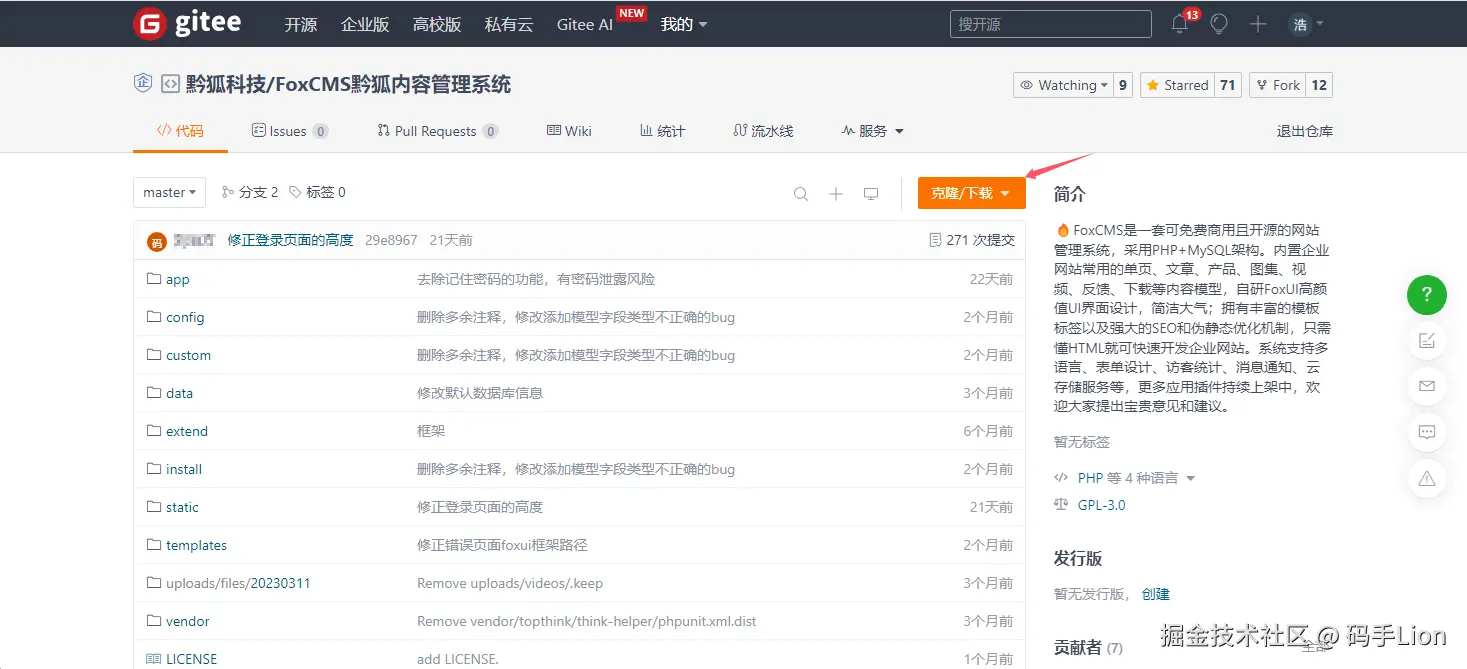This screenshot has width=1467, height=669.
Task: Open the custom folder
Action: tap(188, 355)
